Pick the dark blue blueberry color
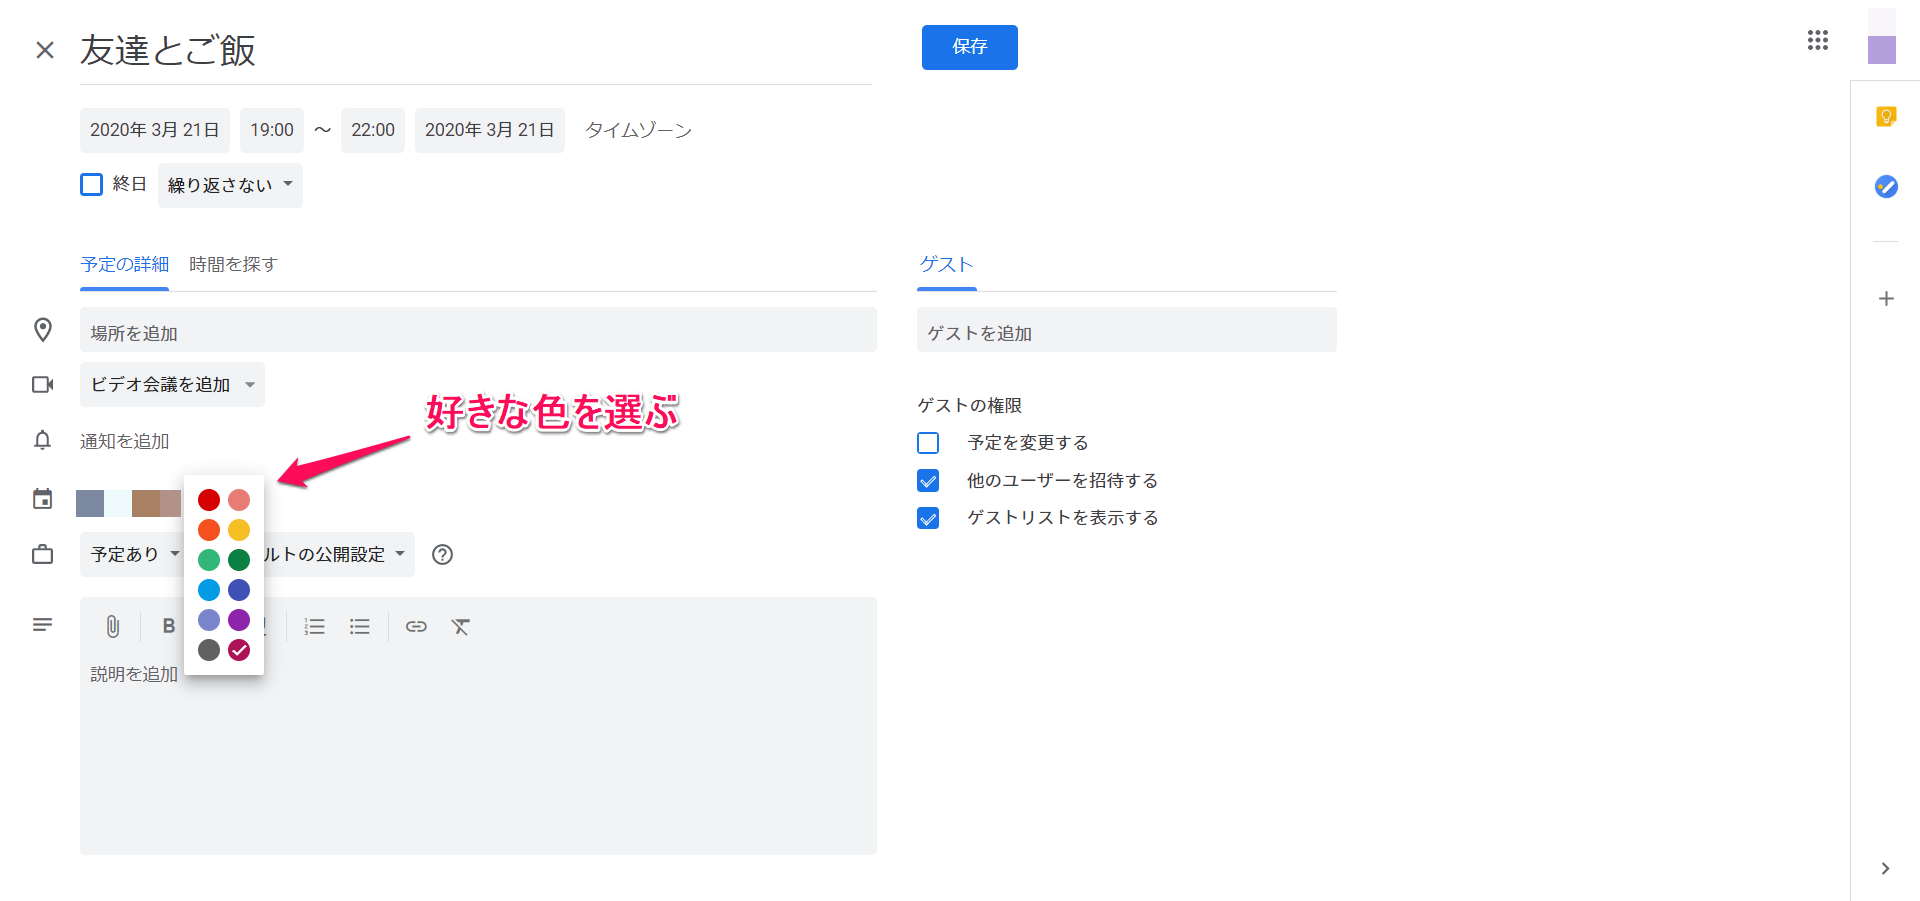 click(239, 590)
